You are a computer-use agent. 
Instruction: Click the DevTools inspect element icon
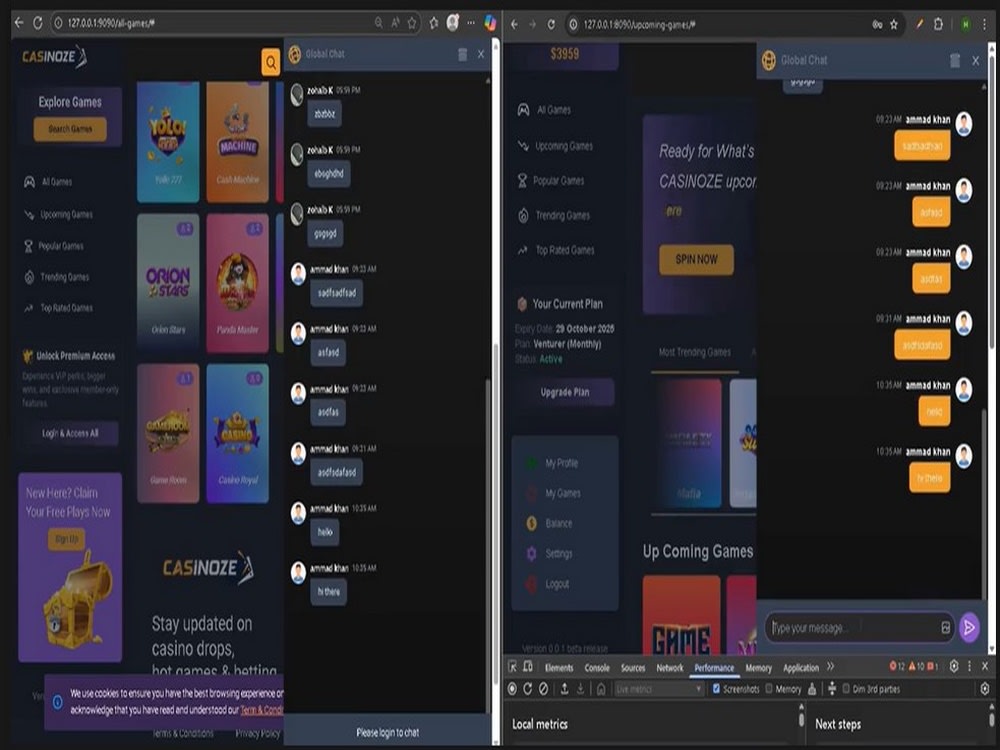pos(512,667)
